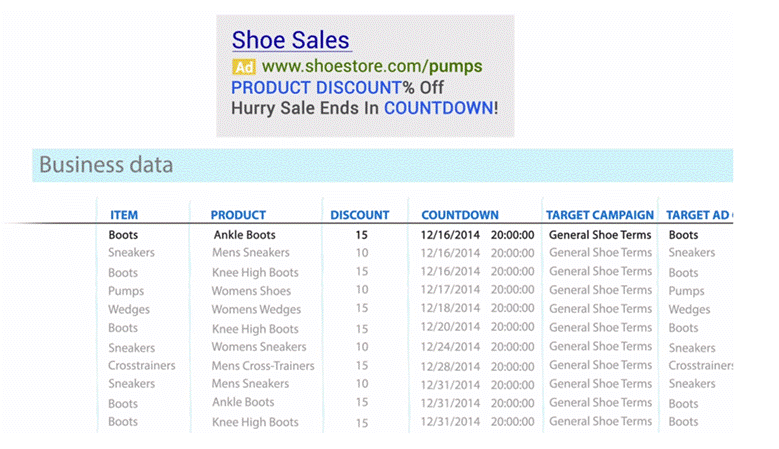
Task: Click the Ankle Boots cell in first row
Action: [244, 235]
